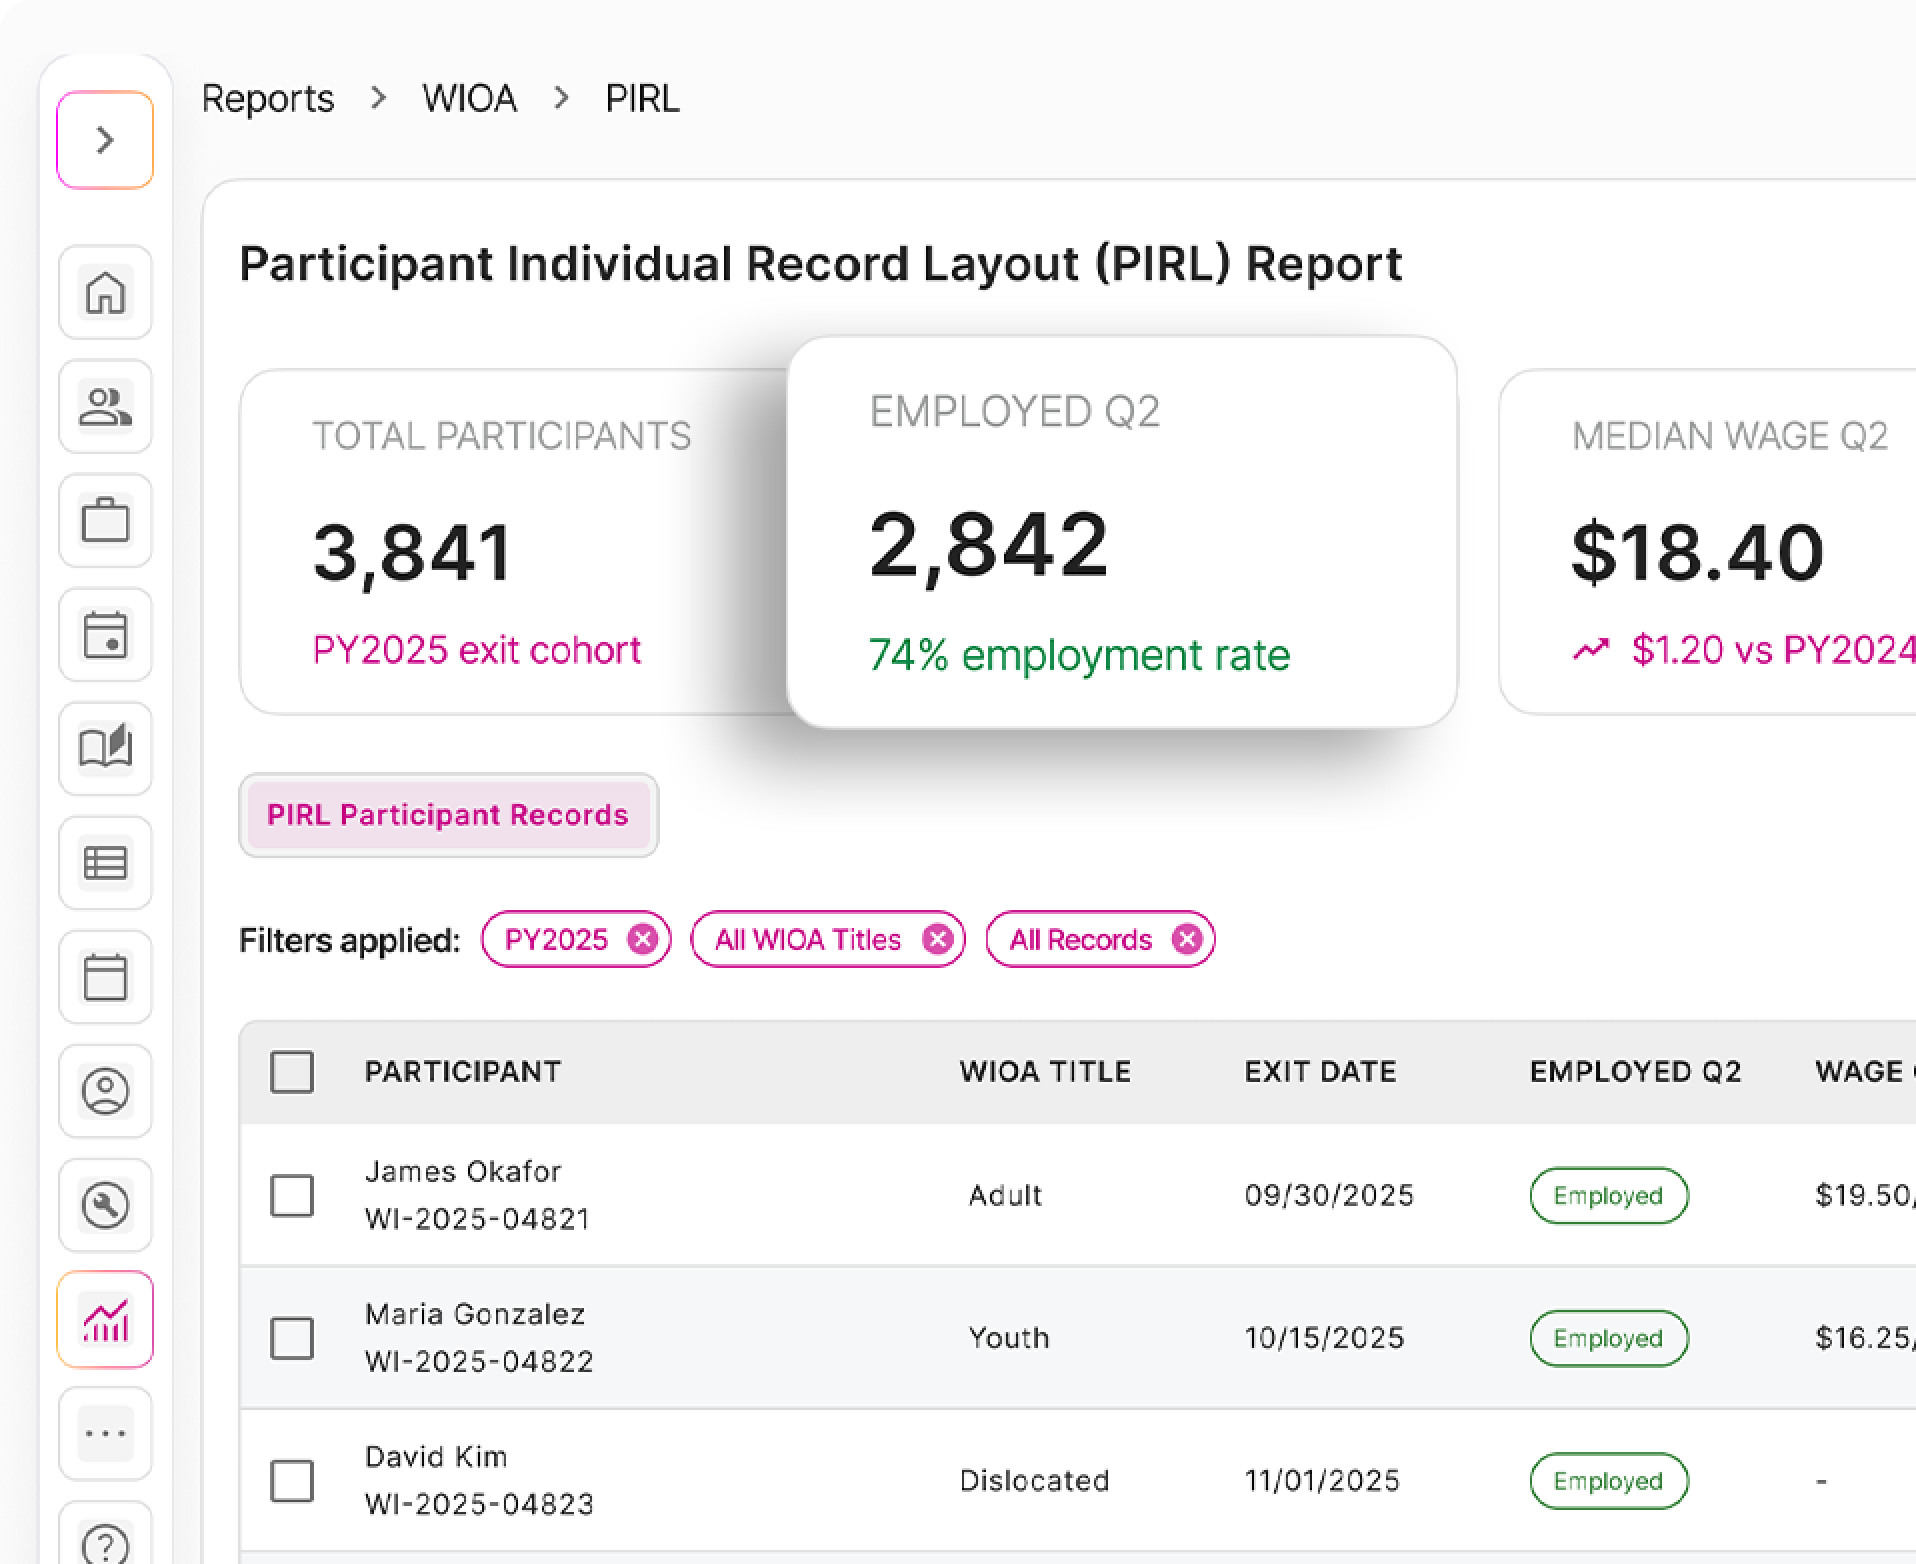Toggle the select-all checkbox in table header
Image resolution: width=1916 pixels, height=1564 pixels.
292,1072
